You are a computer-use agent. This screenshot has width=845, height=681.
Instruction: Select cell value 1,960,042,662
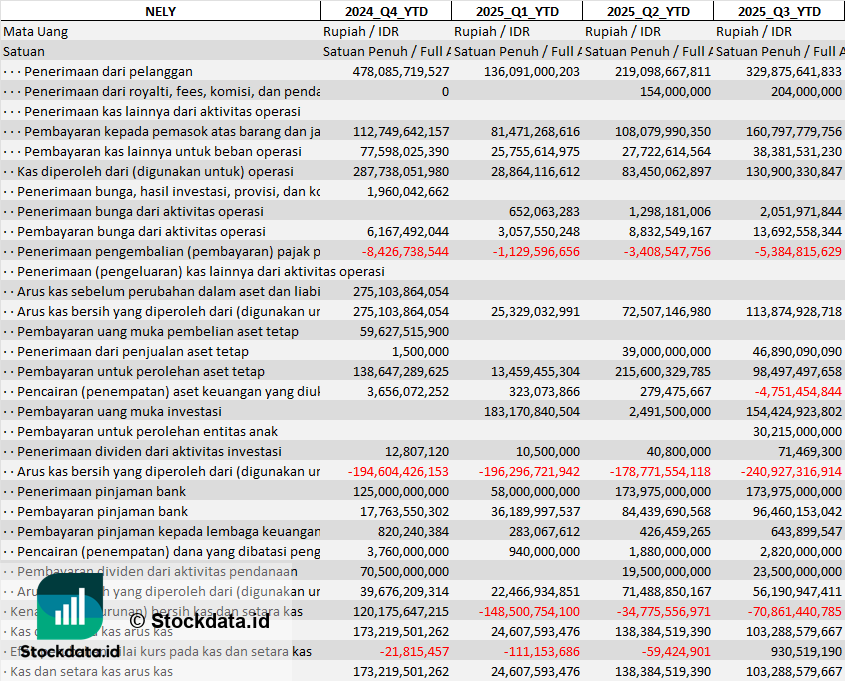coord(408,191)
